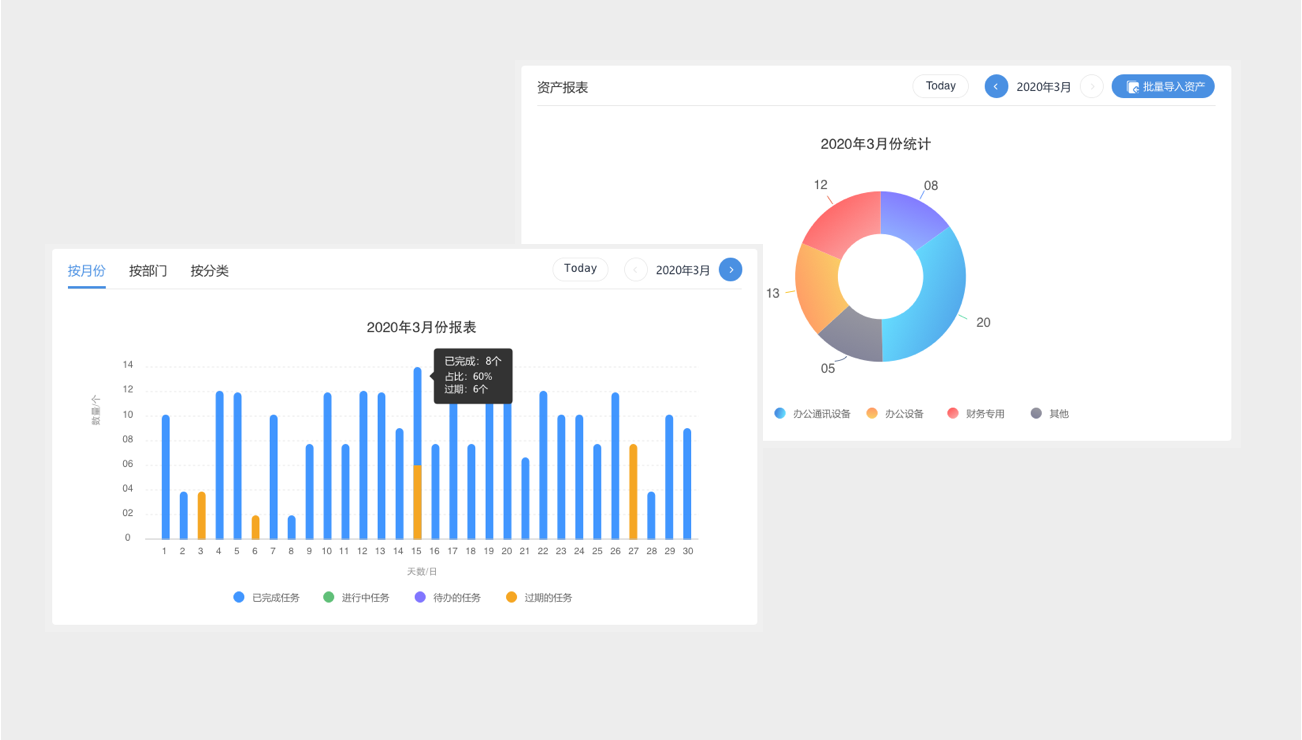This screenshot has height=740, width=1302.
Task: Toggle 财务专用 legend item
Action: 976,414
